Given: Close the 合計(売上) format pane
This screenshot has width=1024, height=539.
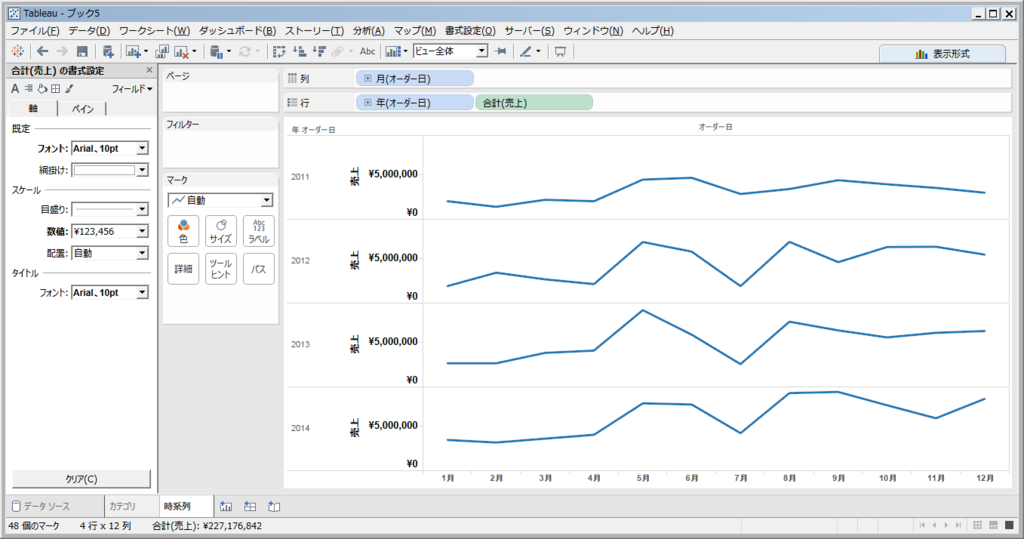Looking at the screenshot, I should 149,70.
